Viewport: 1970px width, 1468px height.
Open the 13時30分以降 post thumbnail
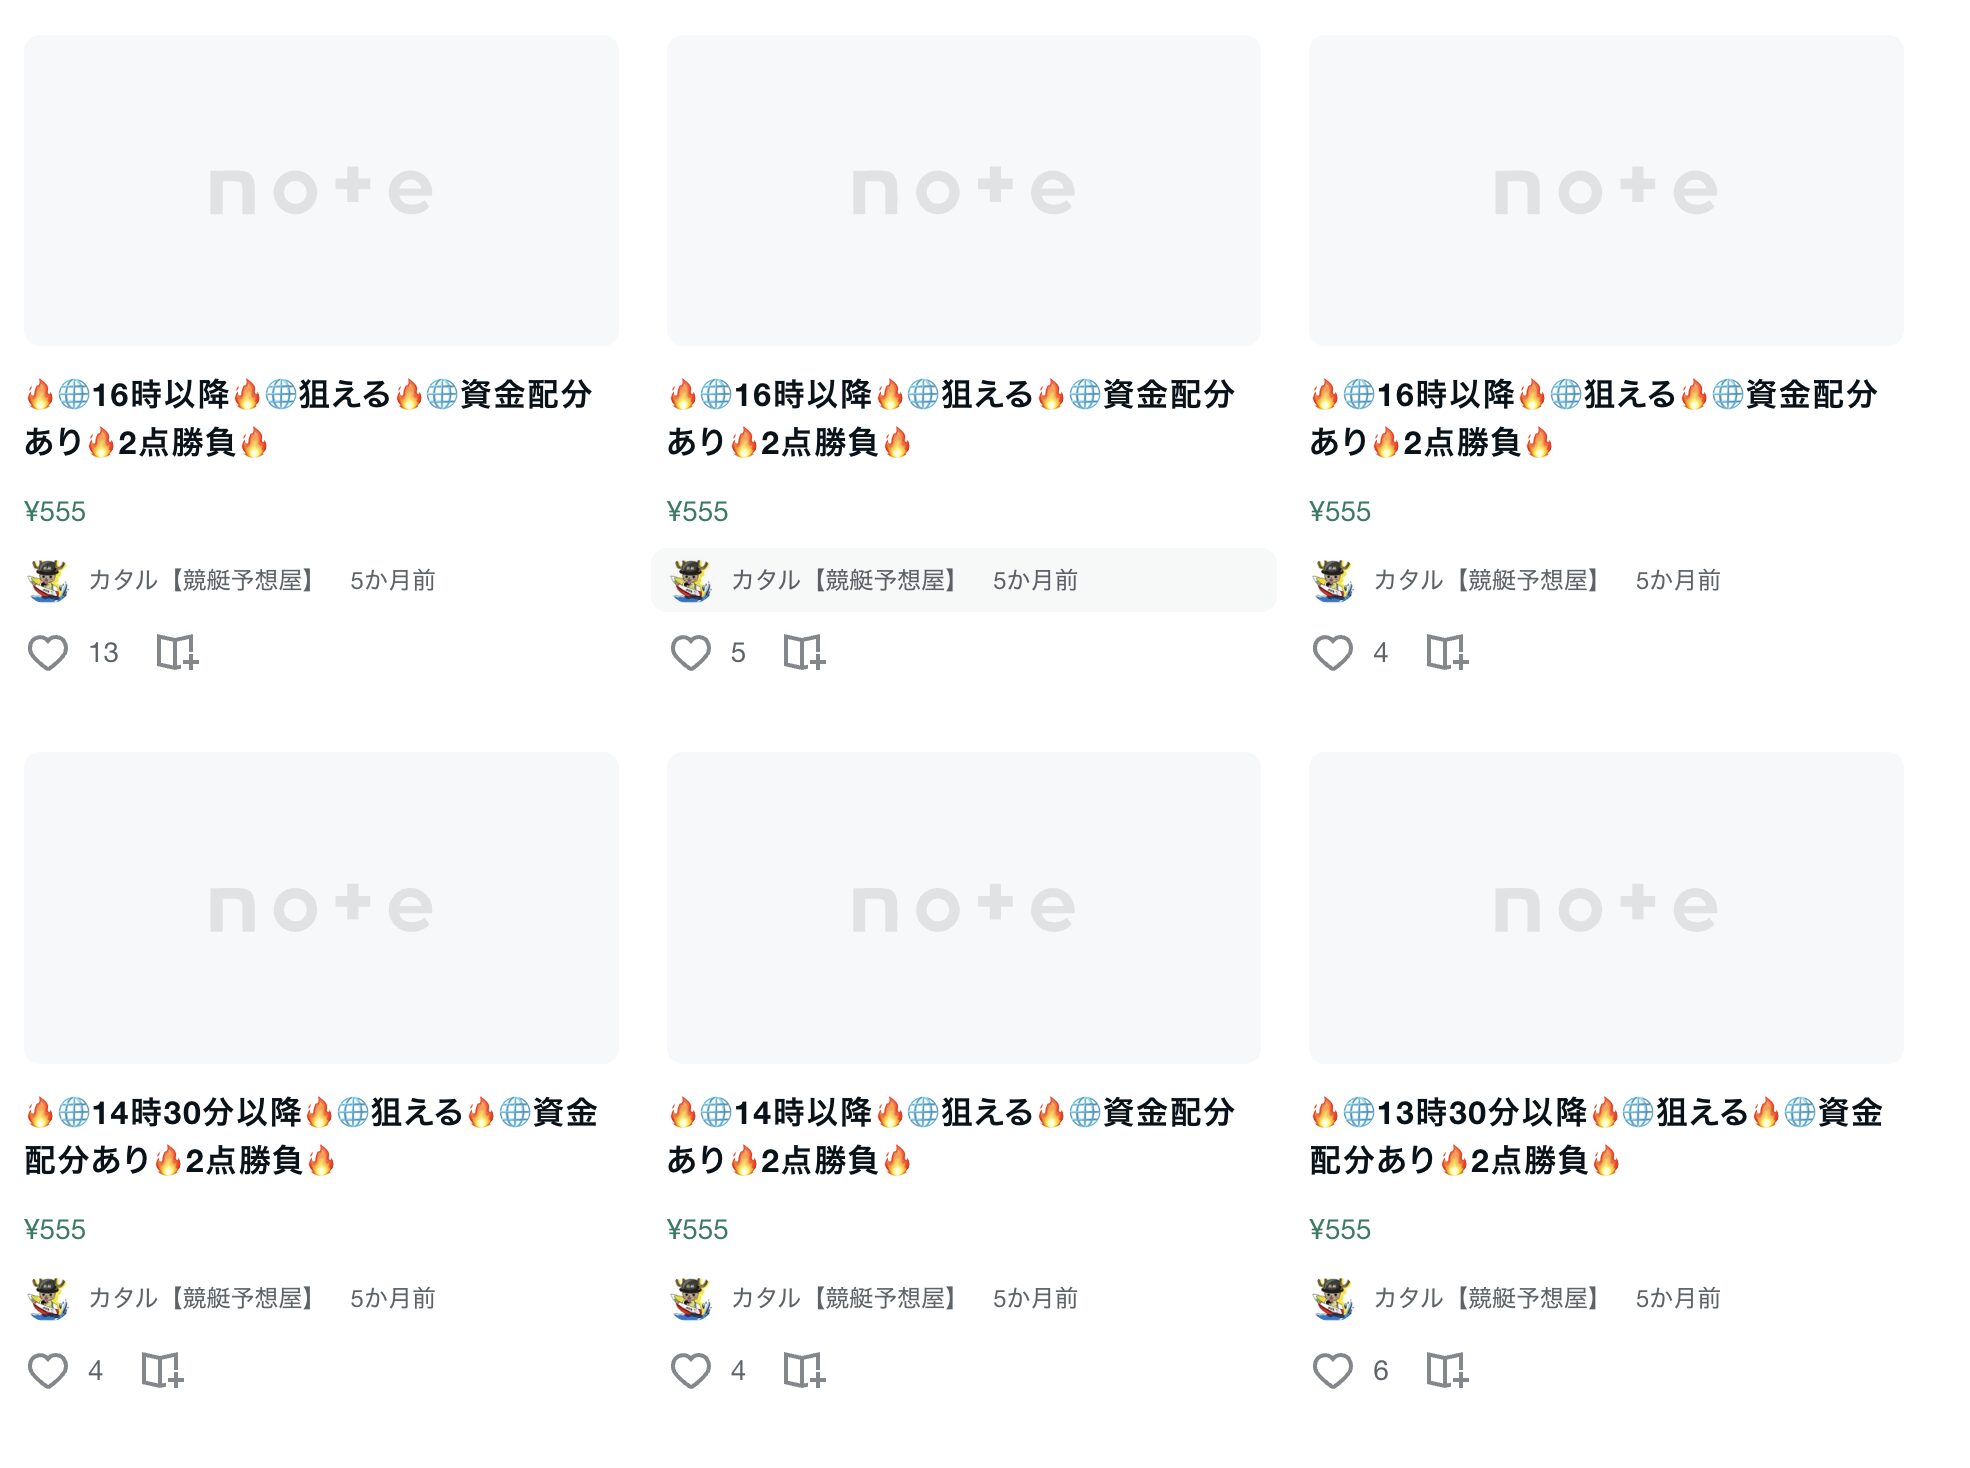pyautogui.click(x=1606, y=907)
